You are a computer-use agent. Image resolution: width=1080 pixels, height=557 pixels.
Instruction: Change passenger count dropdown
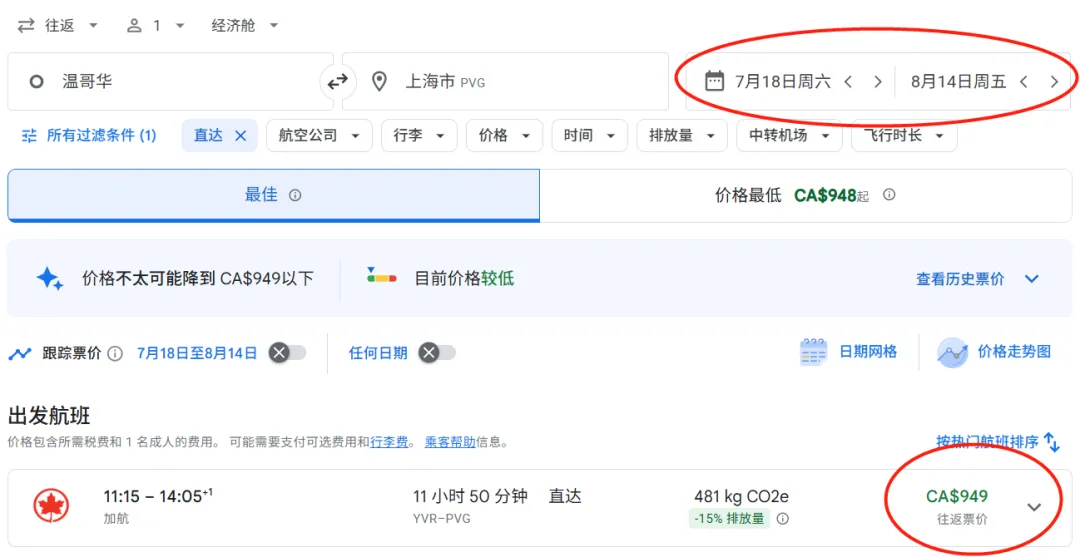point(156,25)
